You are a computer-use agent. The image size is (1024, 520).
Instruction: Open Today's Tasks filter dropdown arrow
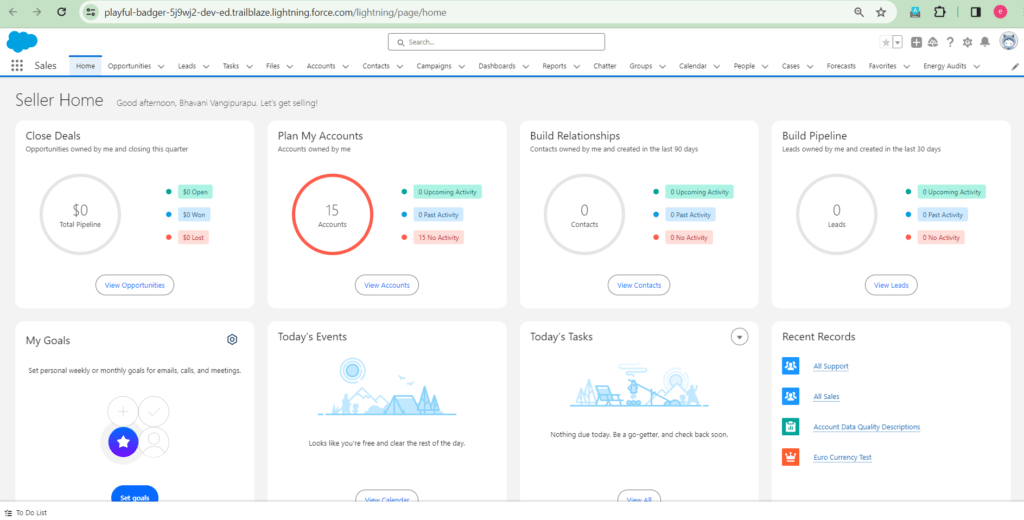tap(739, 337)
